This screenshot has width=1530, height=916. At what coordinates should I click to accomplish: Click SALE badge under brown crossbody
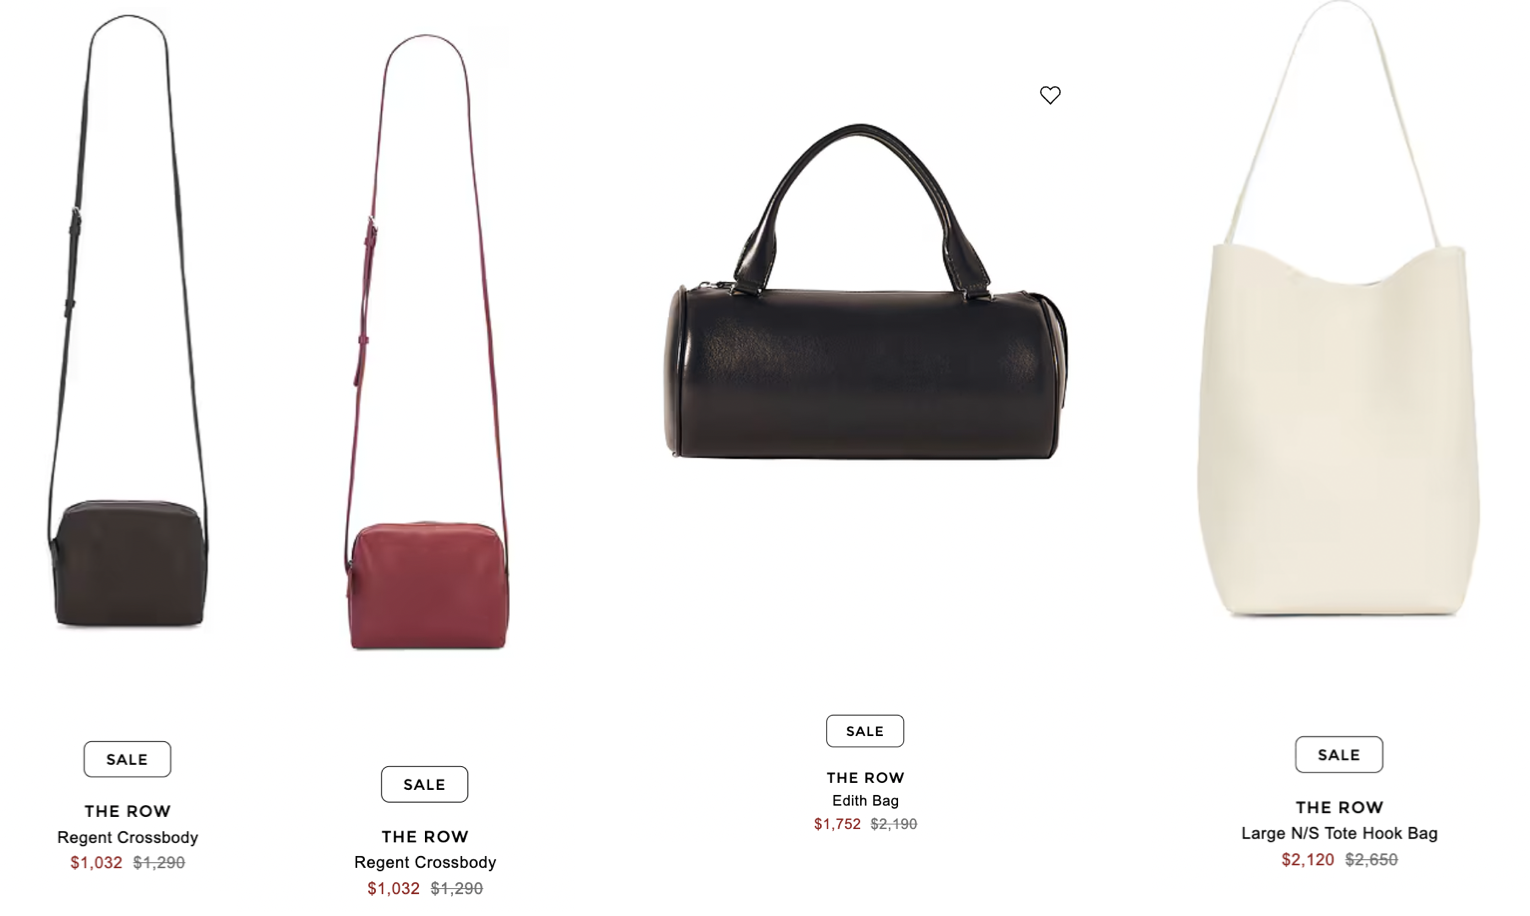click(x=127, y=759)
